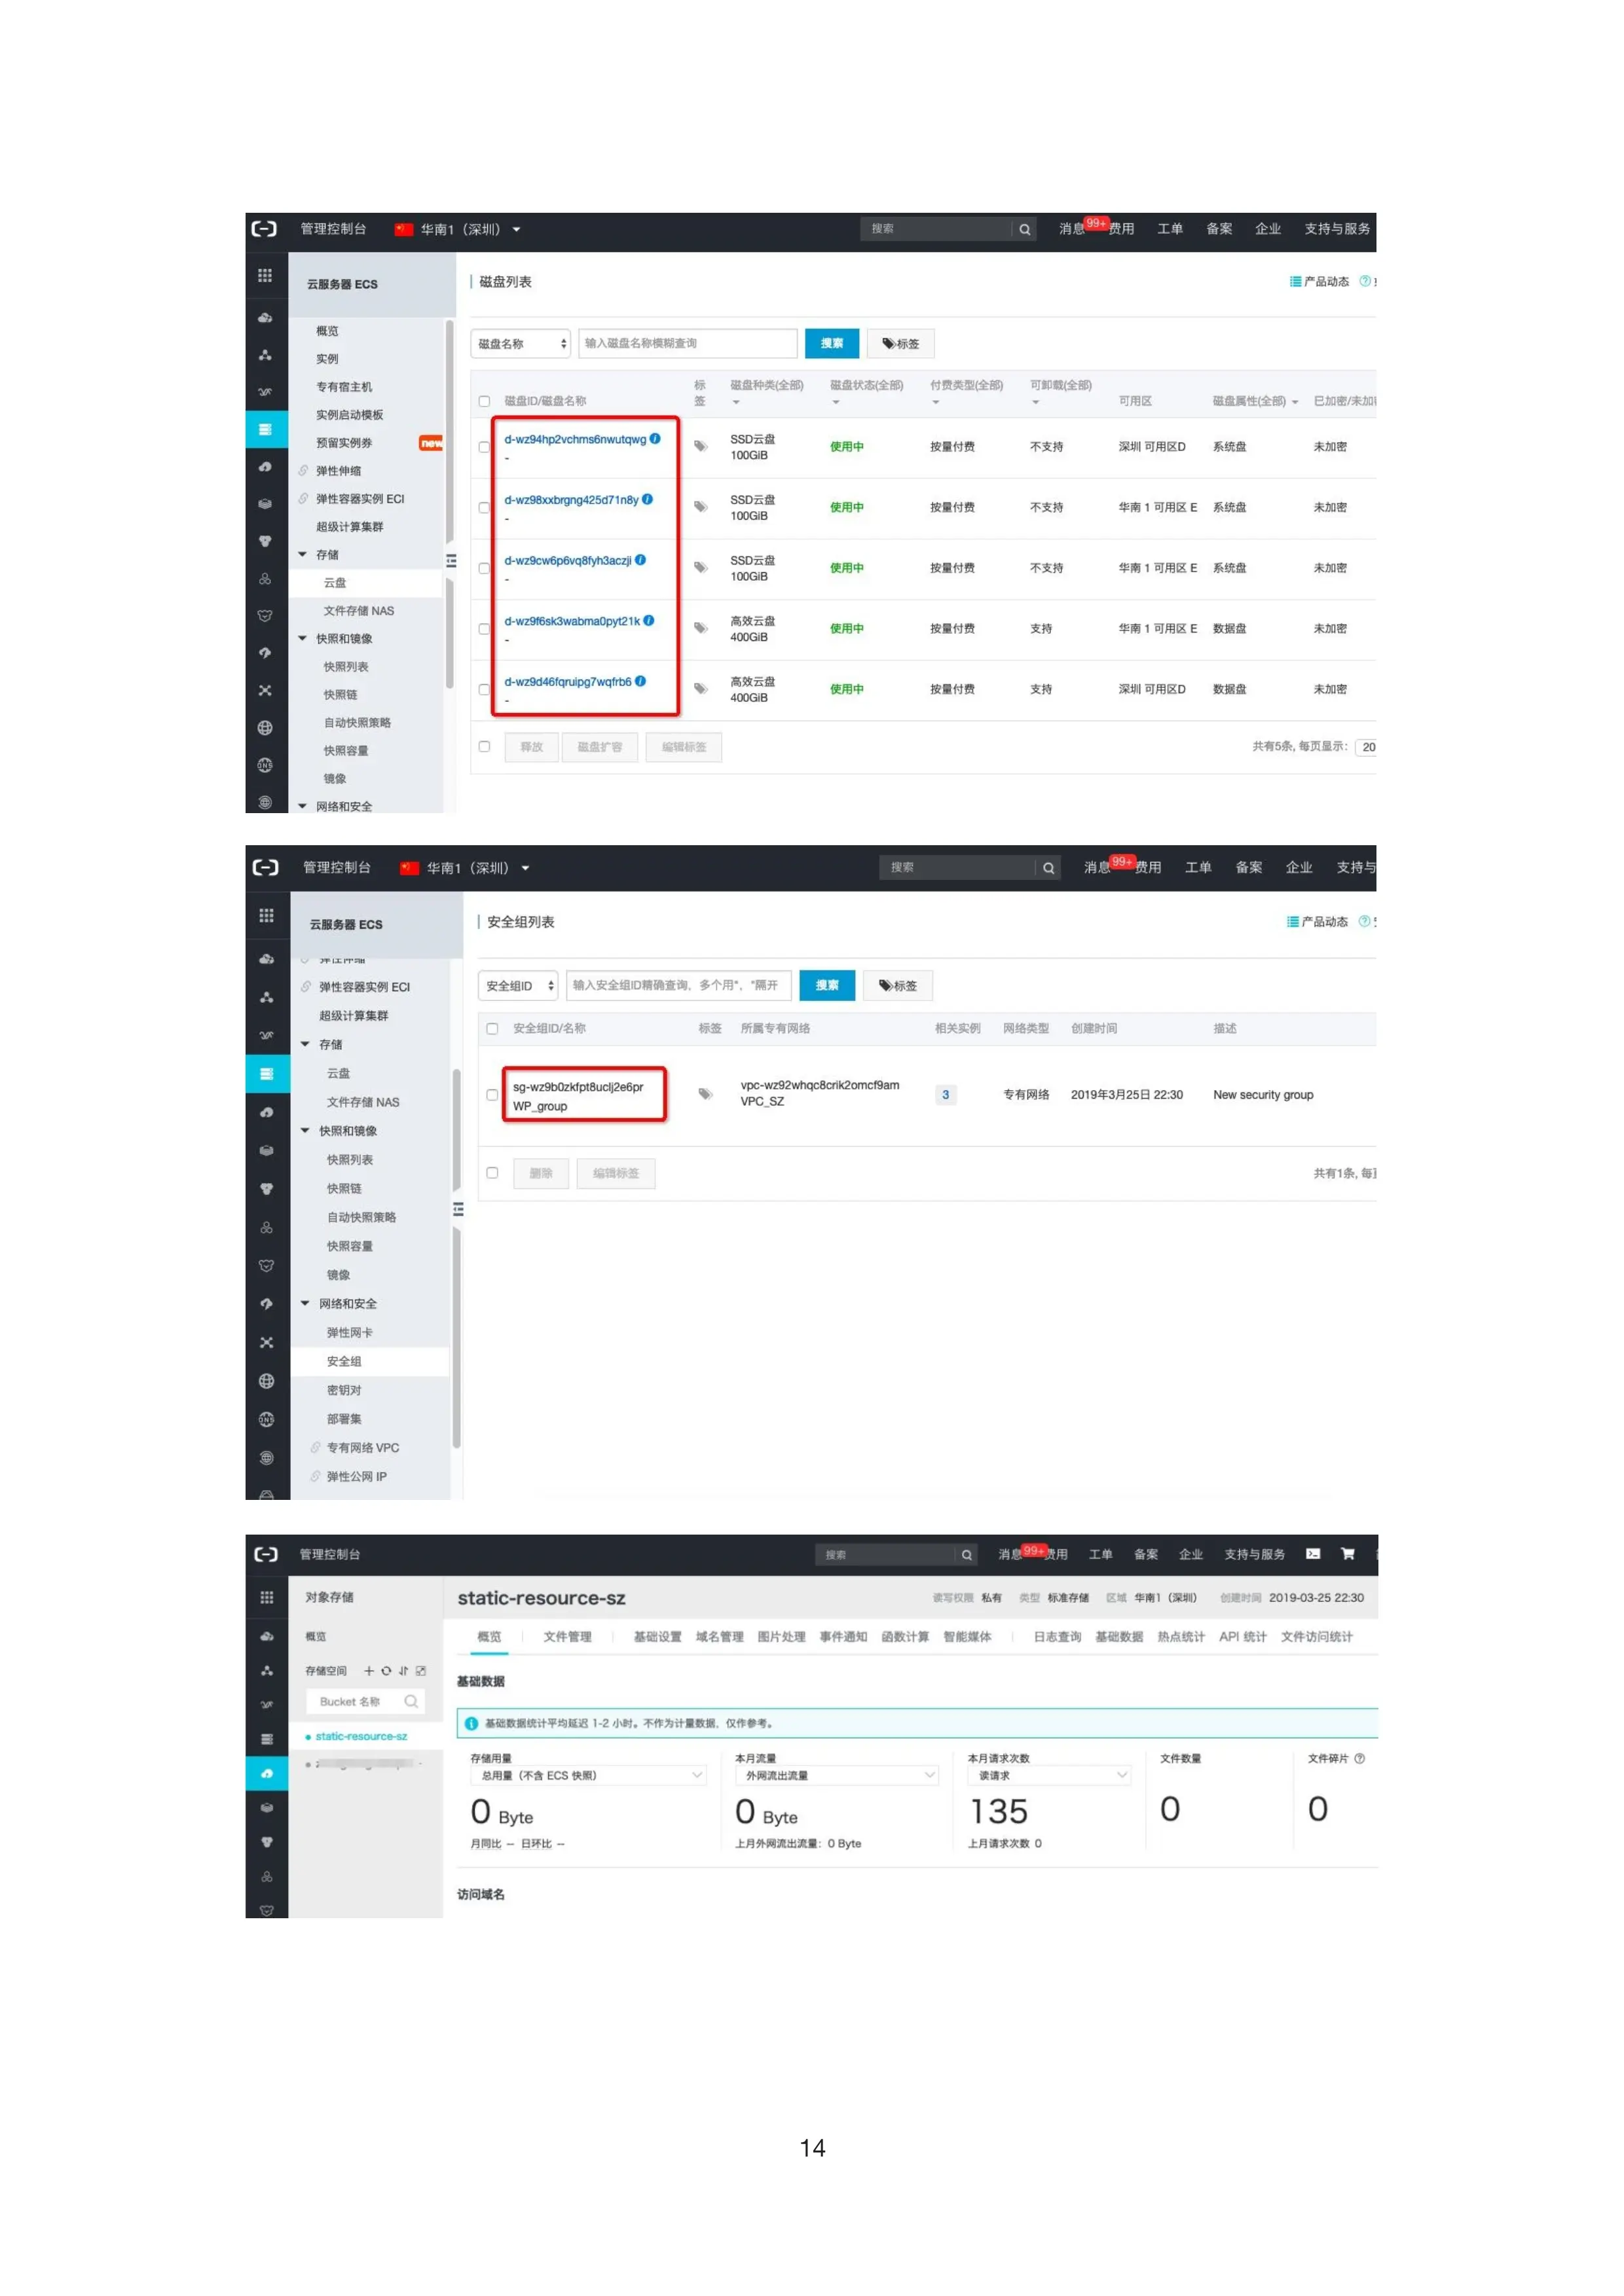Open the Cloud Shell terminal icon
Screen dimensions: 1624x2296
(1313, 1553)
